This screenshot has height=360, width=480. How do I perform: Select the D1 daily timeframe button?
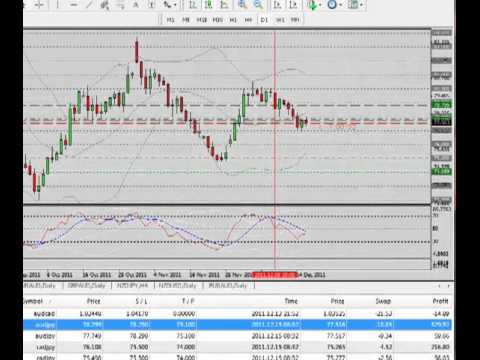click(x=264, y=20)
